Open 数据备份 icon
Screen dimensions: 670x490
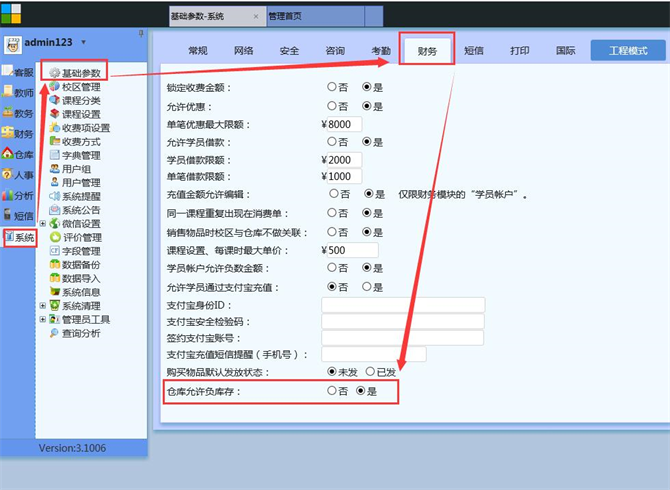54,264
